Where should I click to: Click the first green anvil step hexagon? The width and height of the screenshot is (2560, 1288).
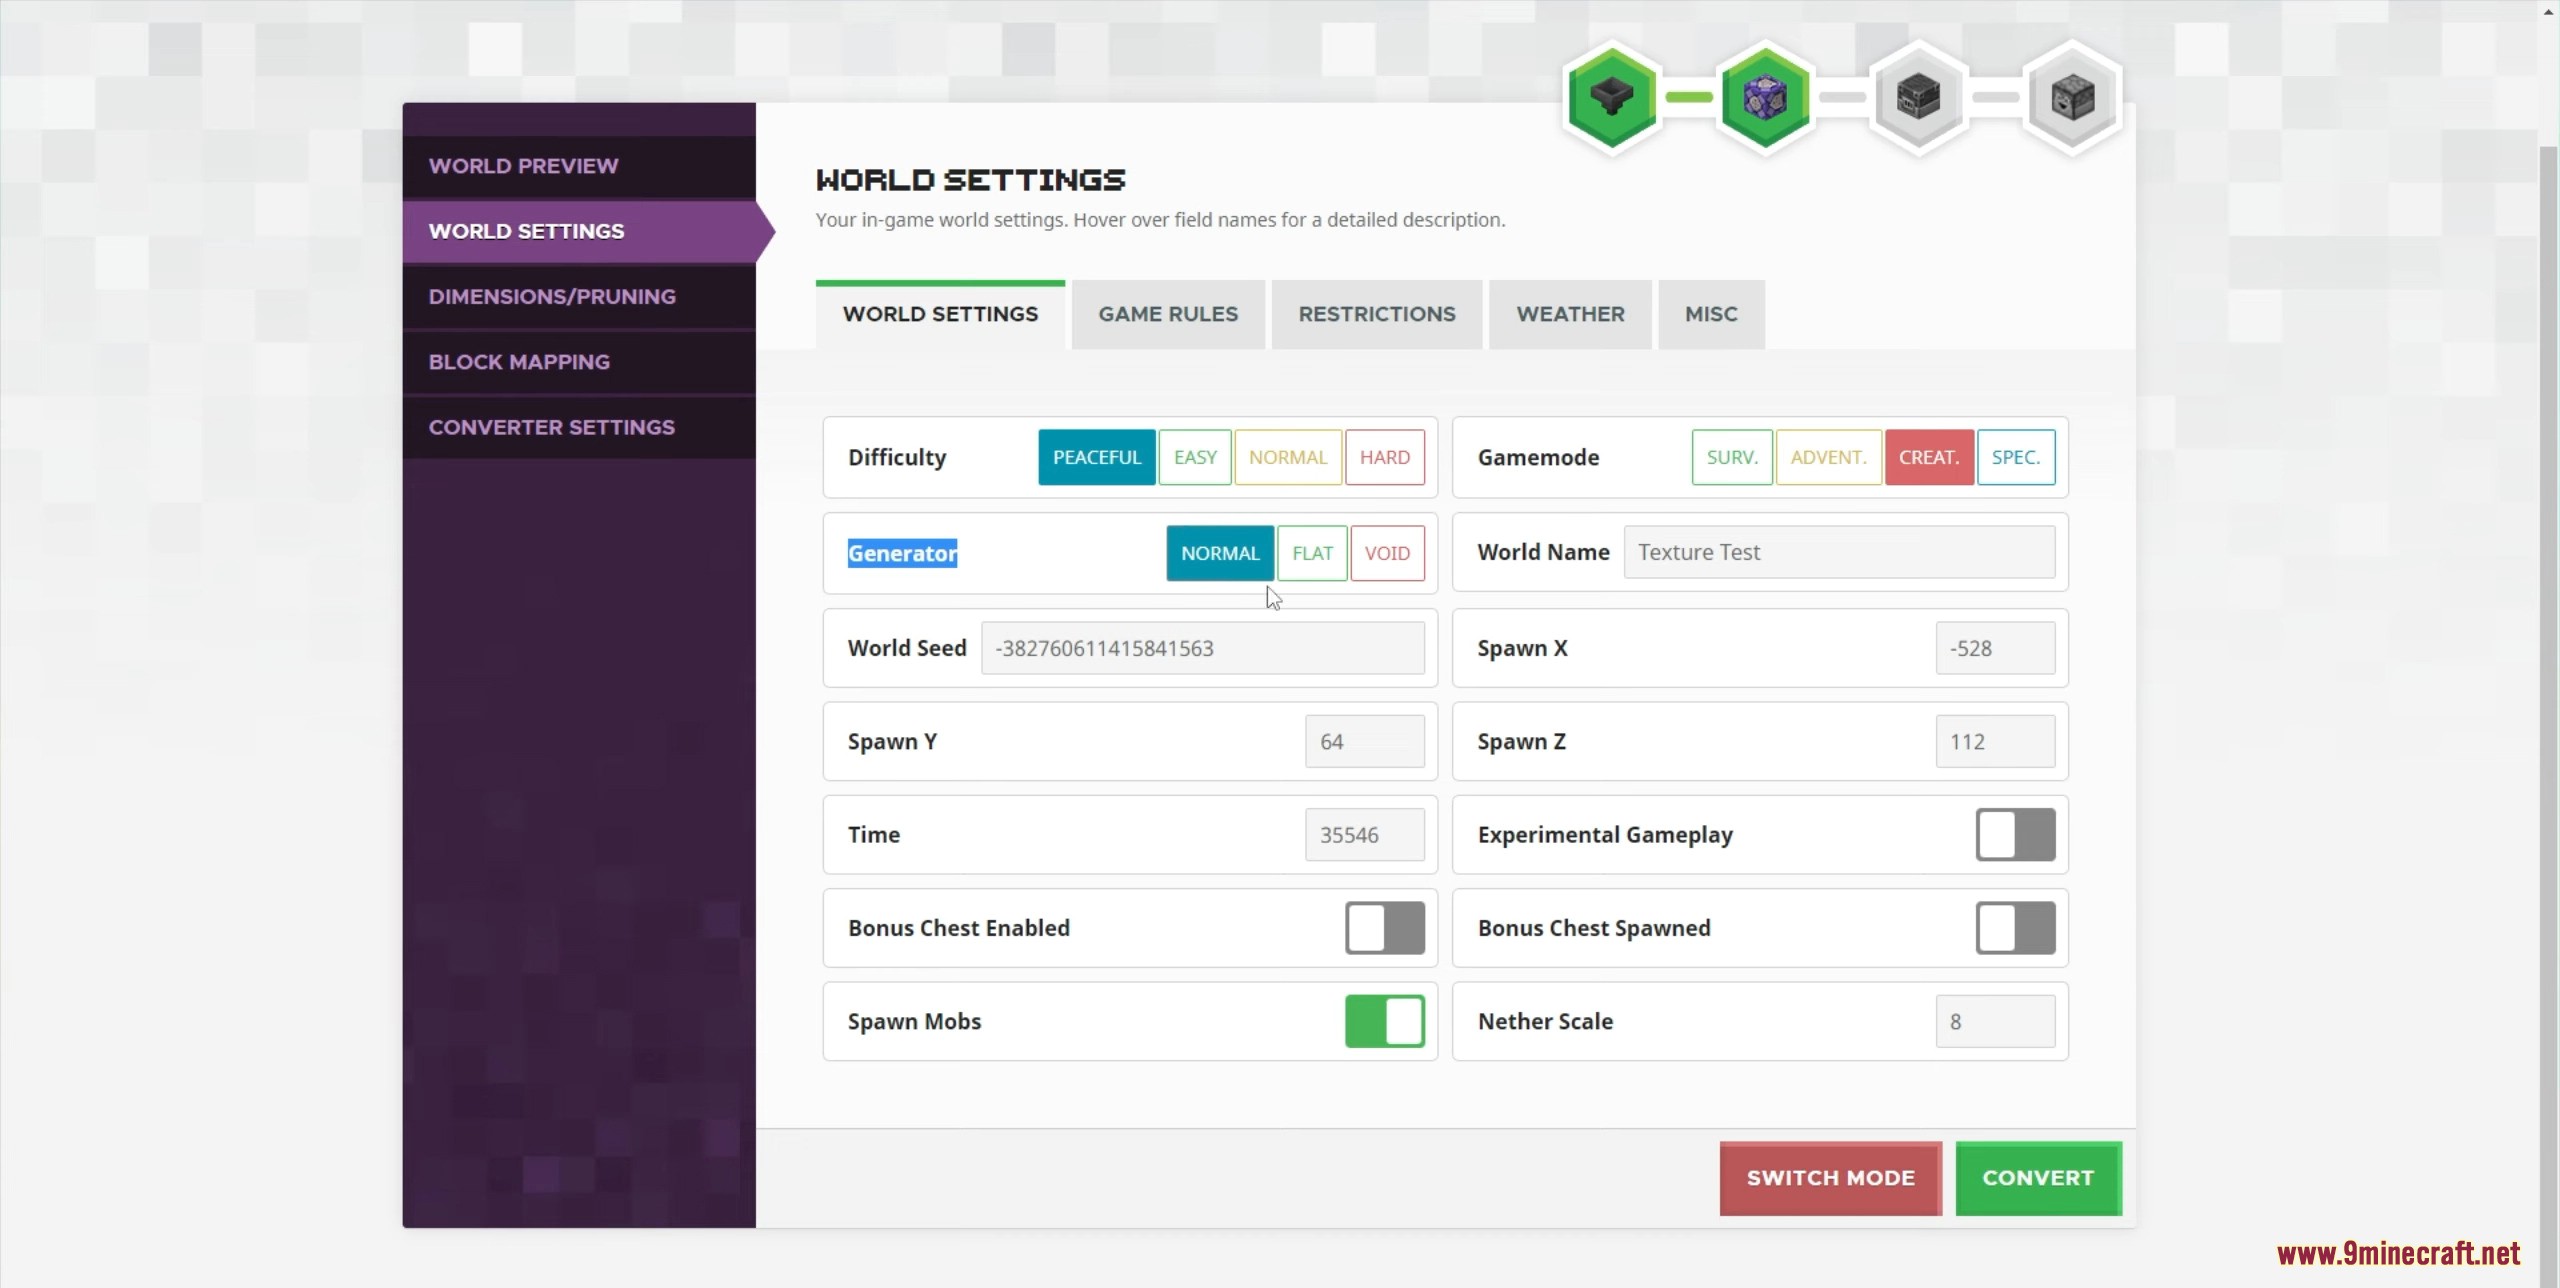[1612, 97]
